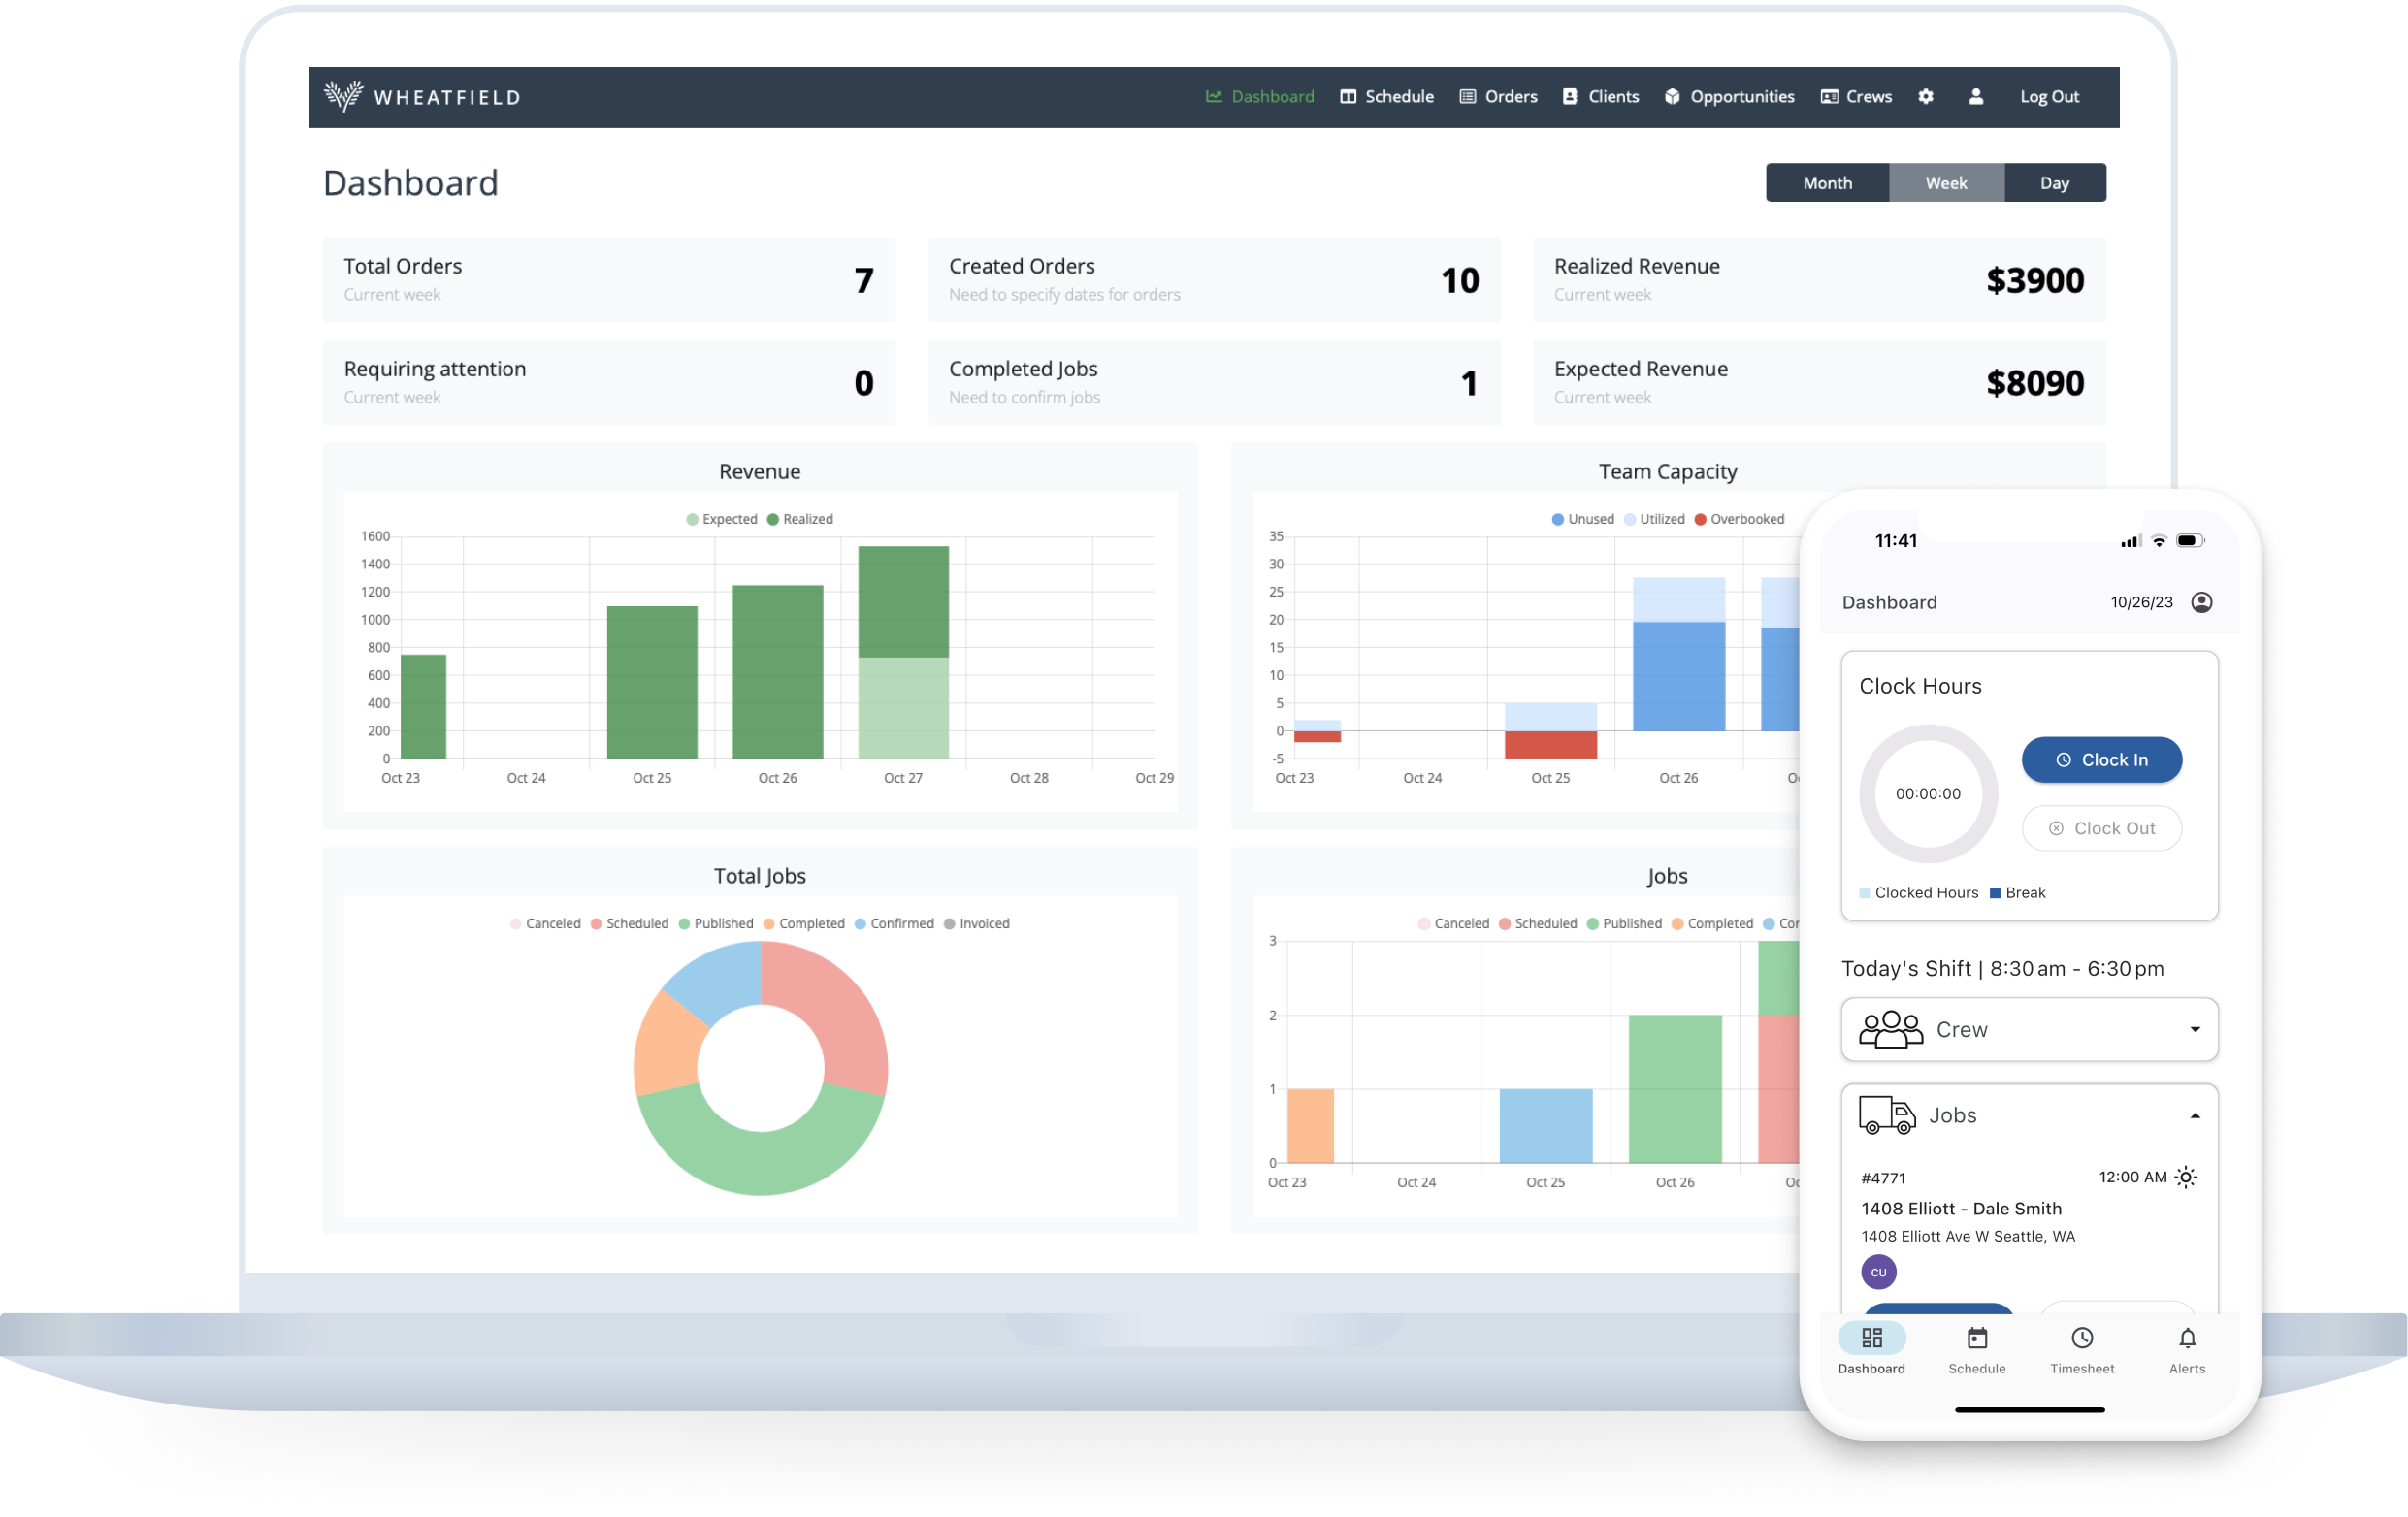This screenshot has width=2408, height=1517.
Task: Click Log Out
Action: click(2049, 97)
